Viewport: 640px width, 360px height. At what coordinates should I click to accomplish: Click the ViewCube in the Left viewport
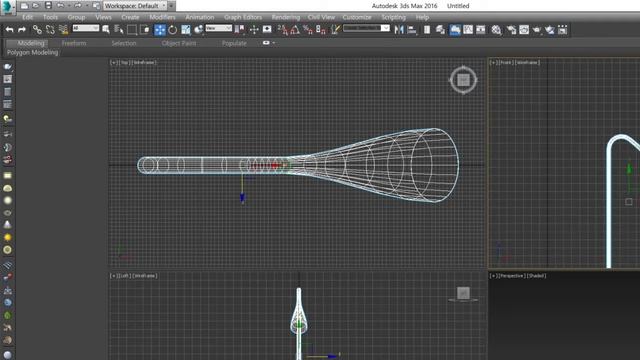point(463,294)
